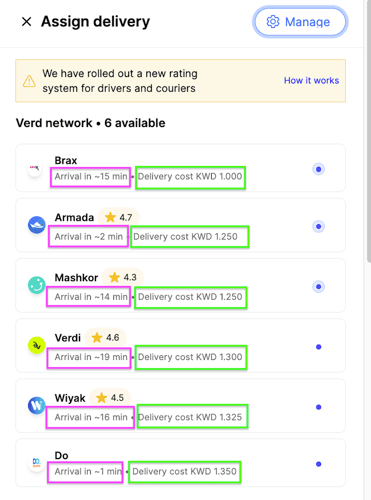Viewport: 371px width, 500px height.
Task: Click the Verdi yellow logo
Action: 36,345
